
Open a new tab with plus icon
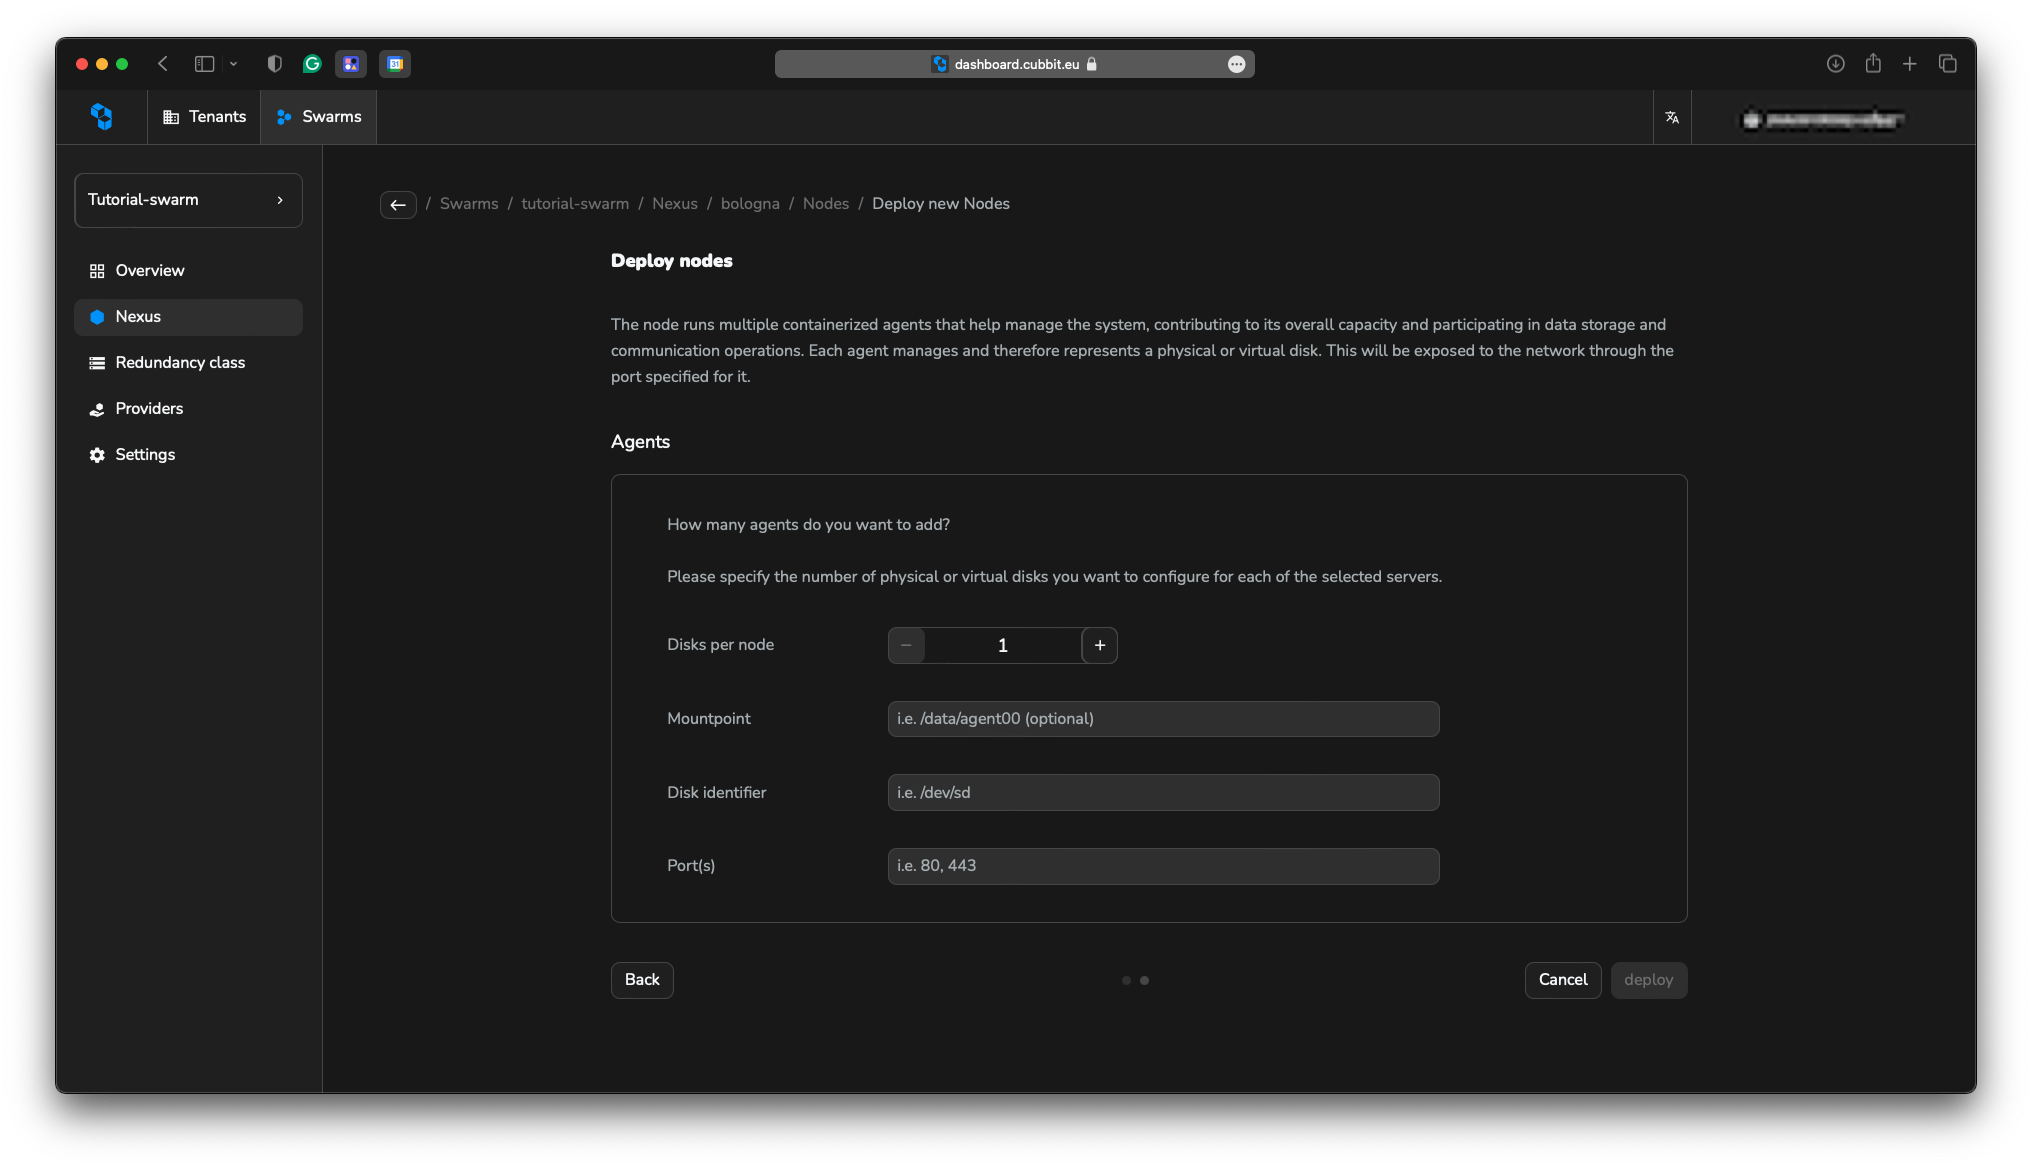point(1909,64)
